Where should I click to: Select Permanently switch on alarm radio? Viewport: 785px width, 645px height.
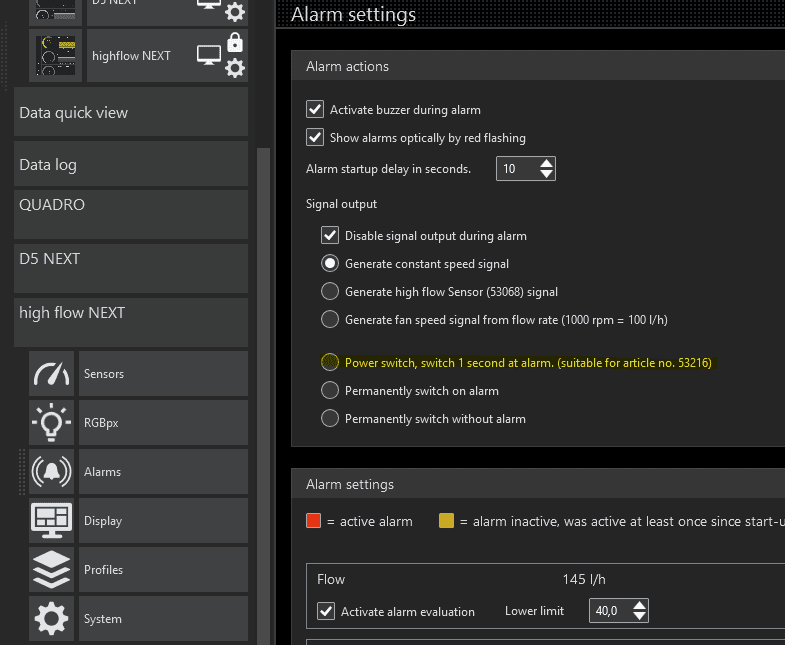[x=330, y=390]
